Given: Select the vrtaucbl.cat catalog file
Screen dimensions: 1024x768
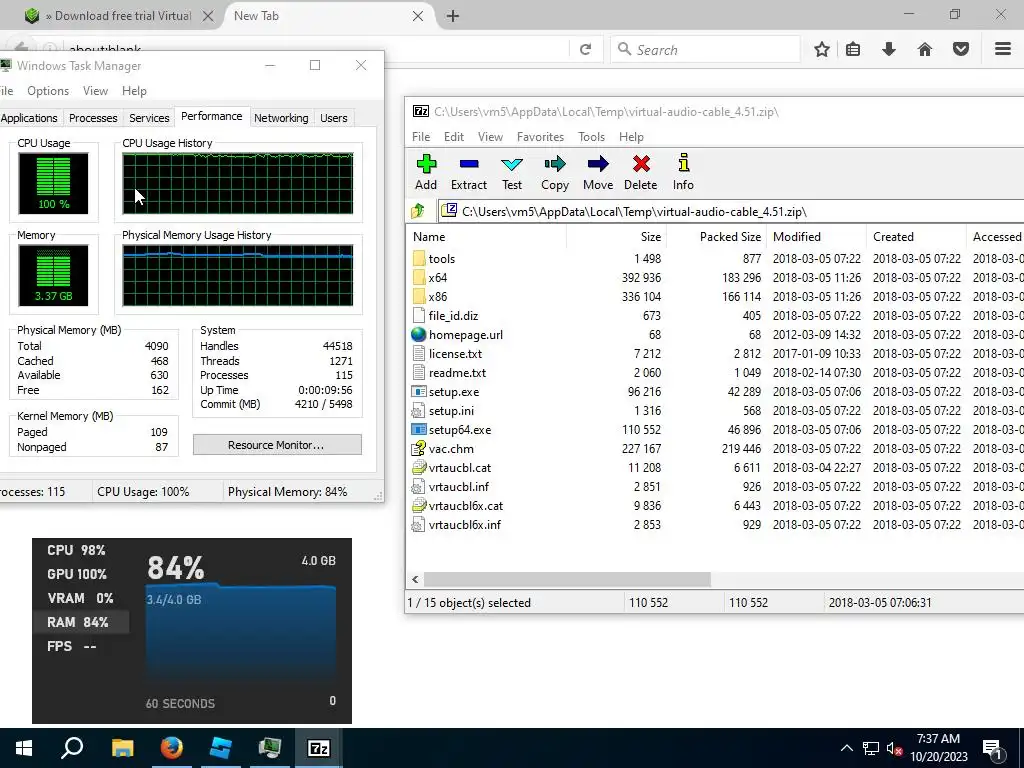Looking at the screenshot, I should click(451, 468).
